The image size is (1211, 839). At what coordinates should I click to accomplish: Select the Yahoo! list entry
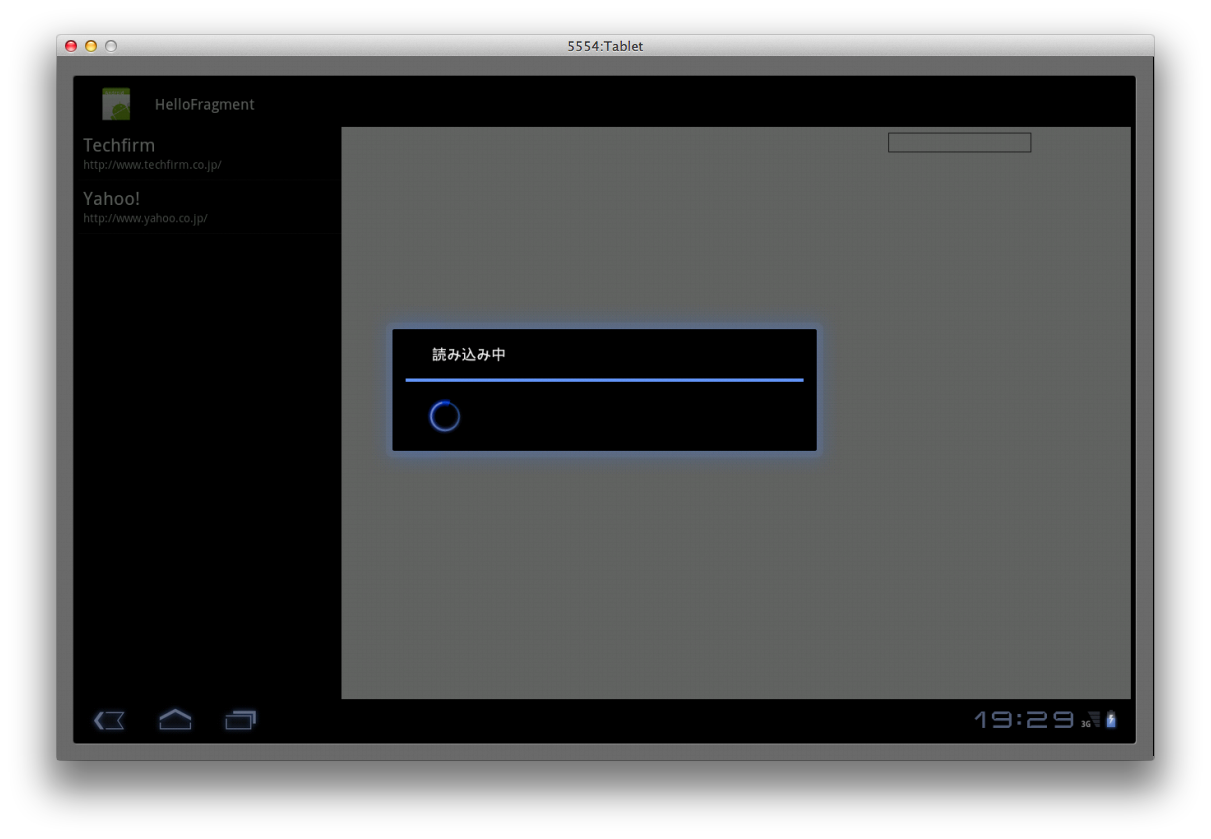[x=207, y=207]
